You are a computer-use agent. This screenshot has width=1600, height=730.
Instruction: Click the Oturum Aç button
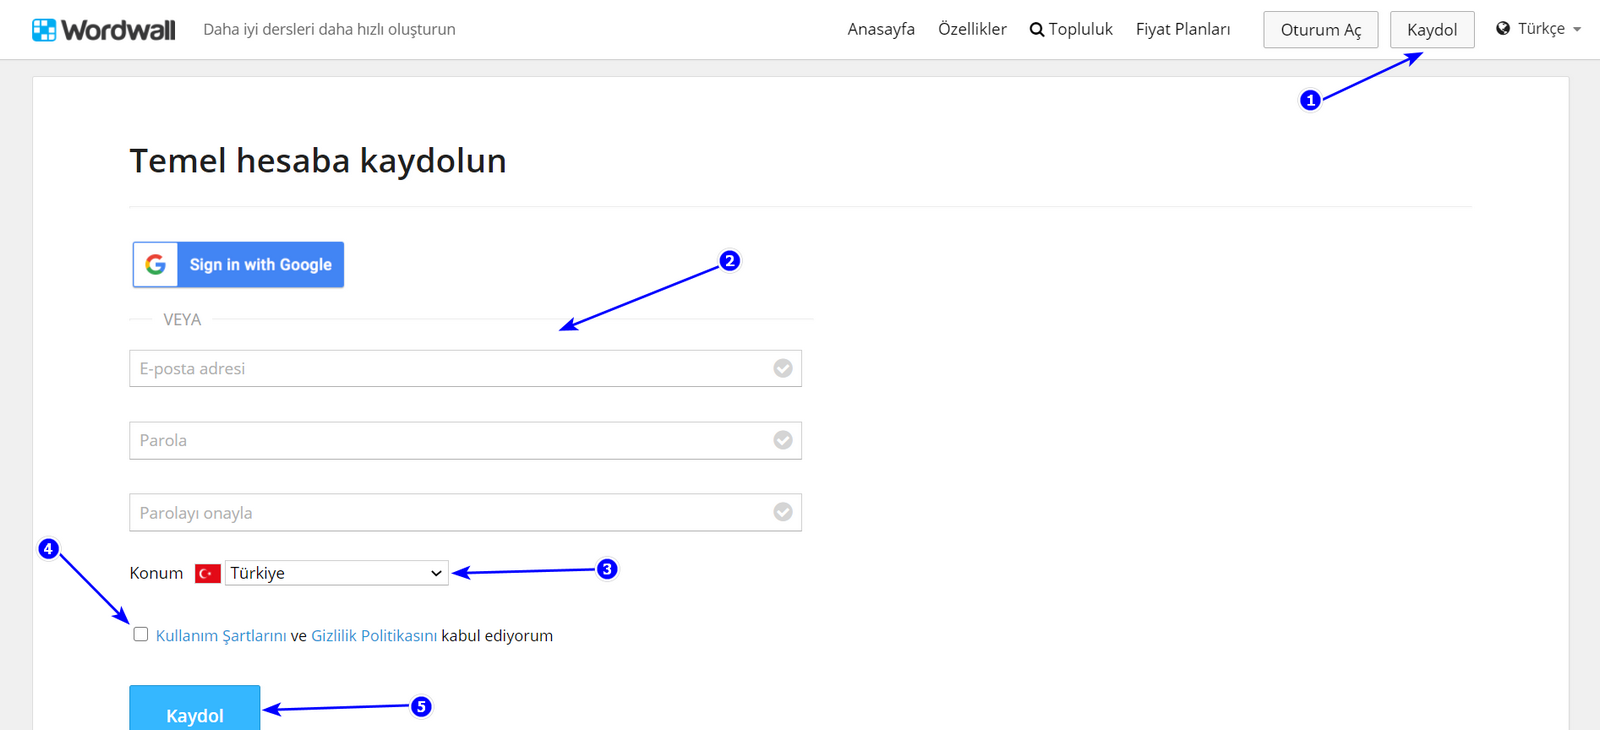pyautogui.click(x=1321, y=29)
